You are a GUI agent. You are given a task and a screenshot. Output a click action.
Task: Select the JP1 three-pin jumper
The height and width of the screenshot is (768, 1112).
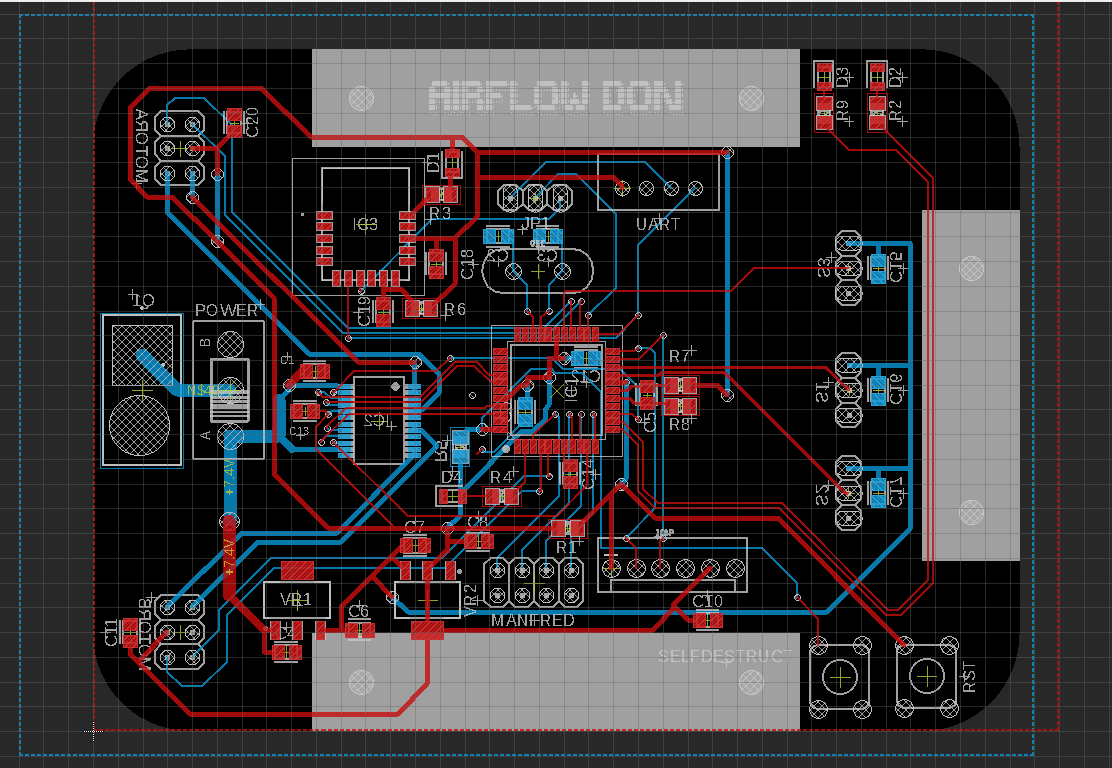click(534, 197)
